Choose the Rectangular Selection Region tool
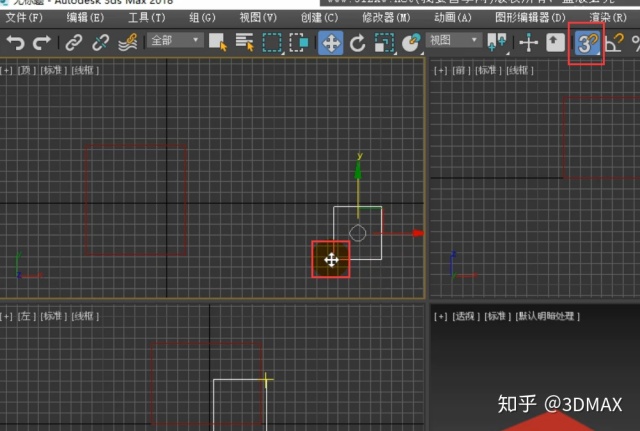Image resolution: width=640 pixels, height=431 pixels. [272, 42]
